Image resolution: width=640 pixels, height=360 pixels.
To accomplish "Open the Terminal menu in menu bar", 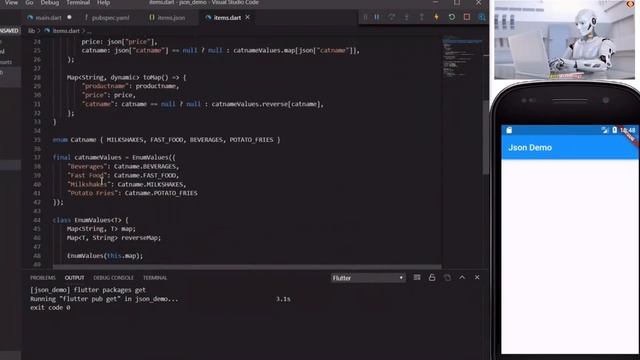I will (78, 2).
